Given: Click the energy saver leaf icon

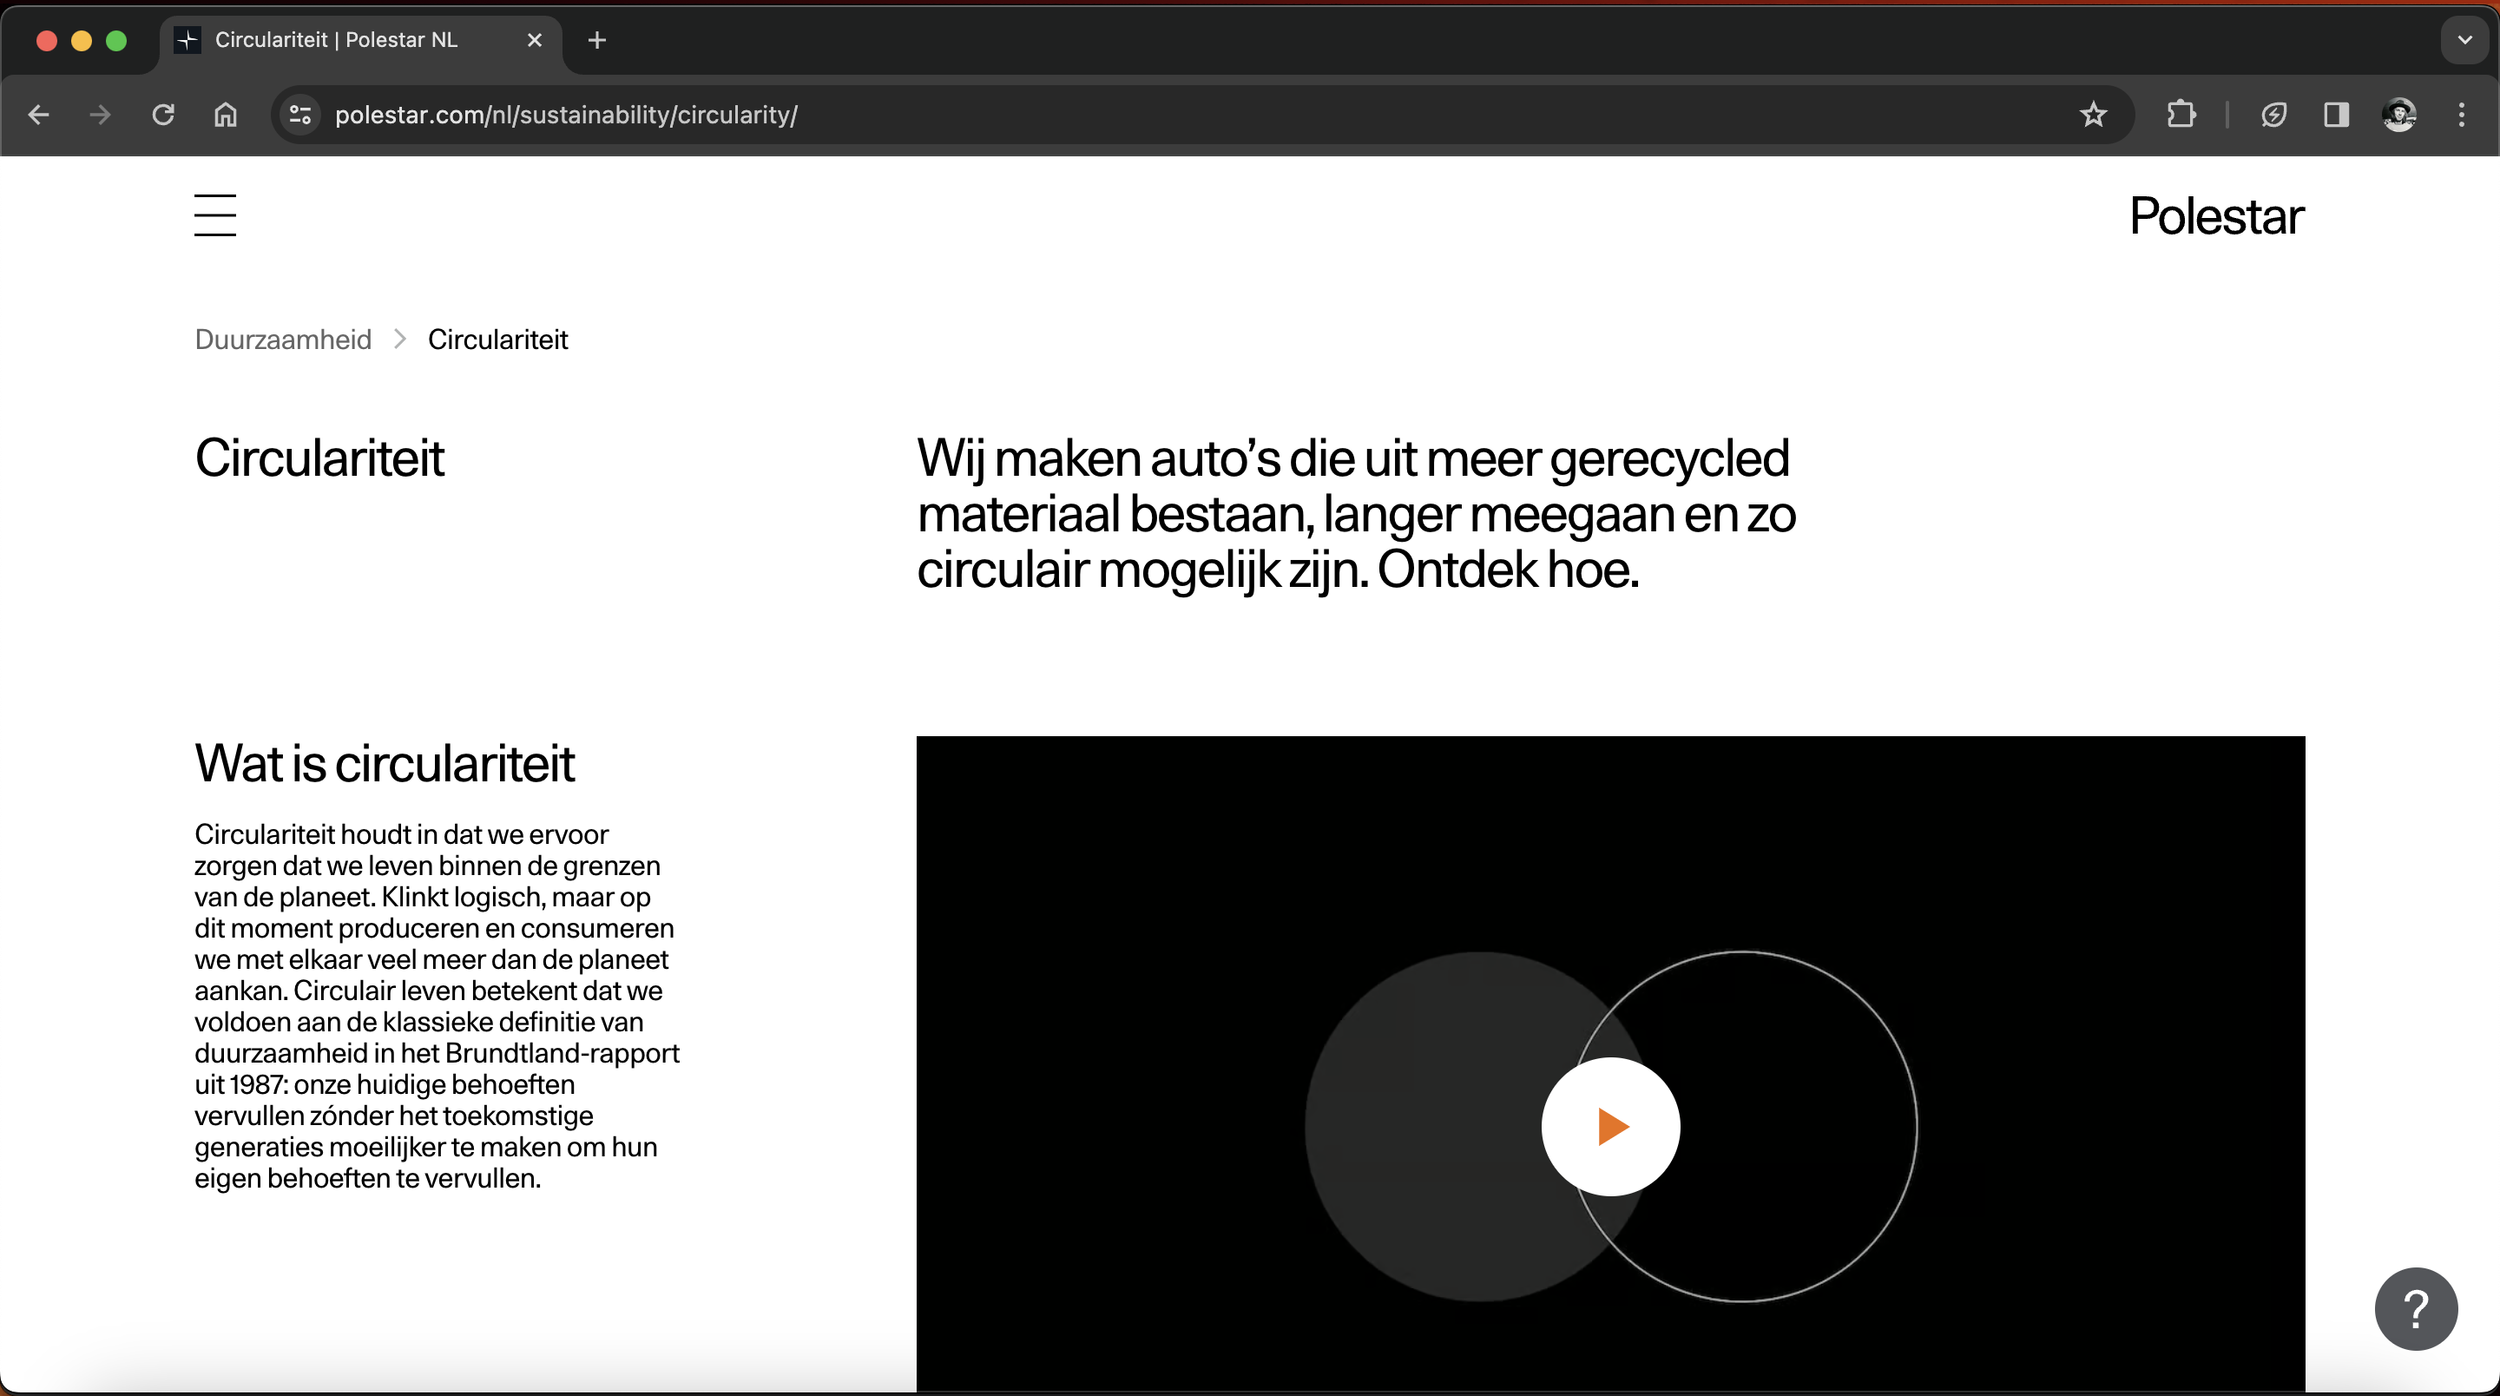Looking at the screenshot, I should point(2274,114).
